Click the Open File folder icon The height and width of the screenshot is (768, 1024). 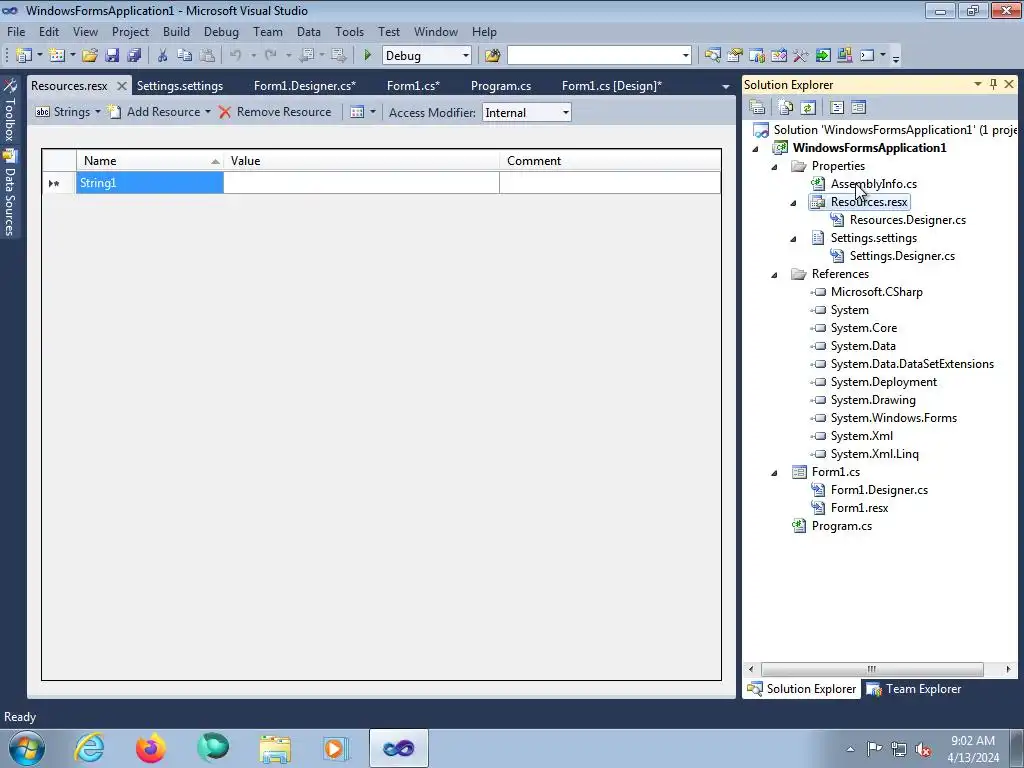[x=90, y=56]
